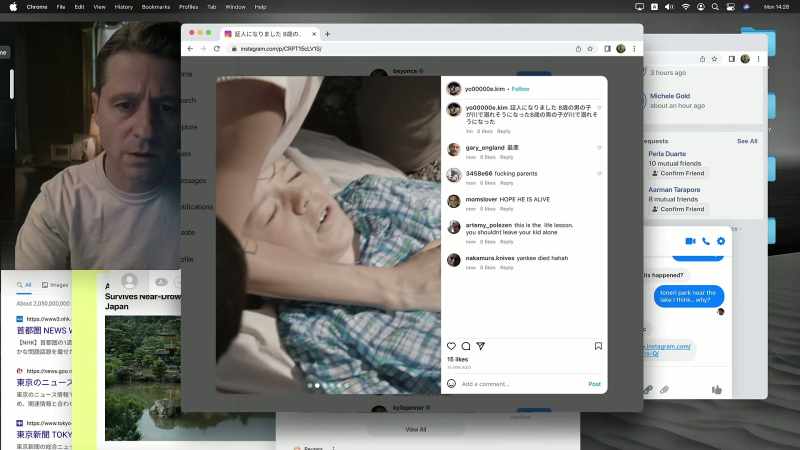Send thumbs-up in Messenger chat
Viewport: 800px width, 450px height.
tap(717, 390)
